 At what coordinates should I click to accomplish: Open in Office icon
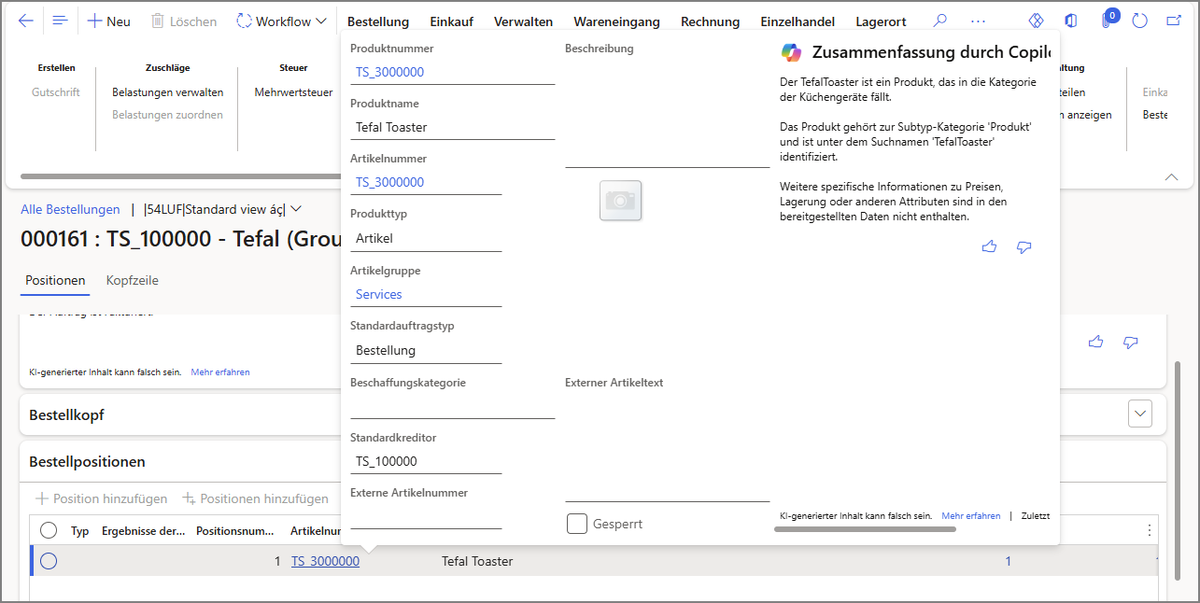click(x=1071, y=21)
